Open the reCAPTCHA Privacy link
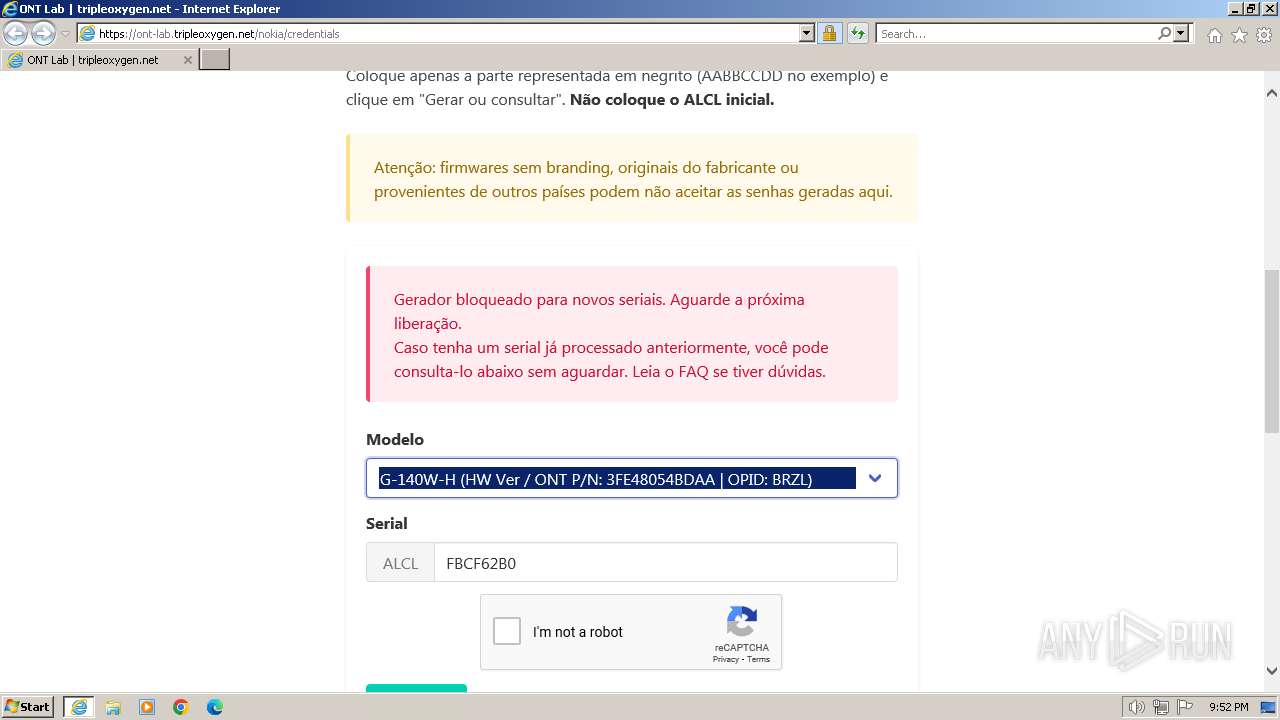The width and height of the screenshot is (1280, 720). (x=725, y=659)
